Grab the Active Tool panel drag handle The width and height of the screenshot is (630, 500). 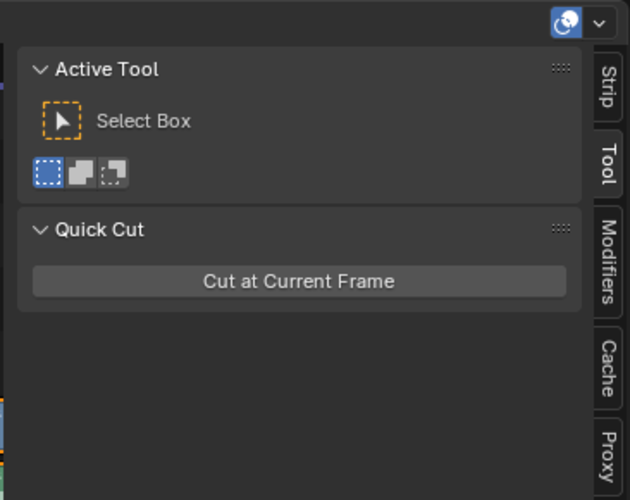(561, 68)
